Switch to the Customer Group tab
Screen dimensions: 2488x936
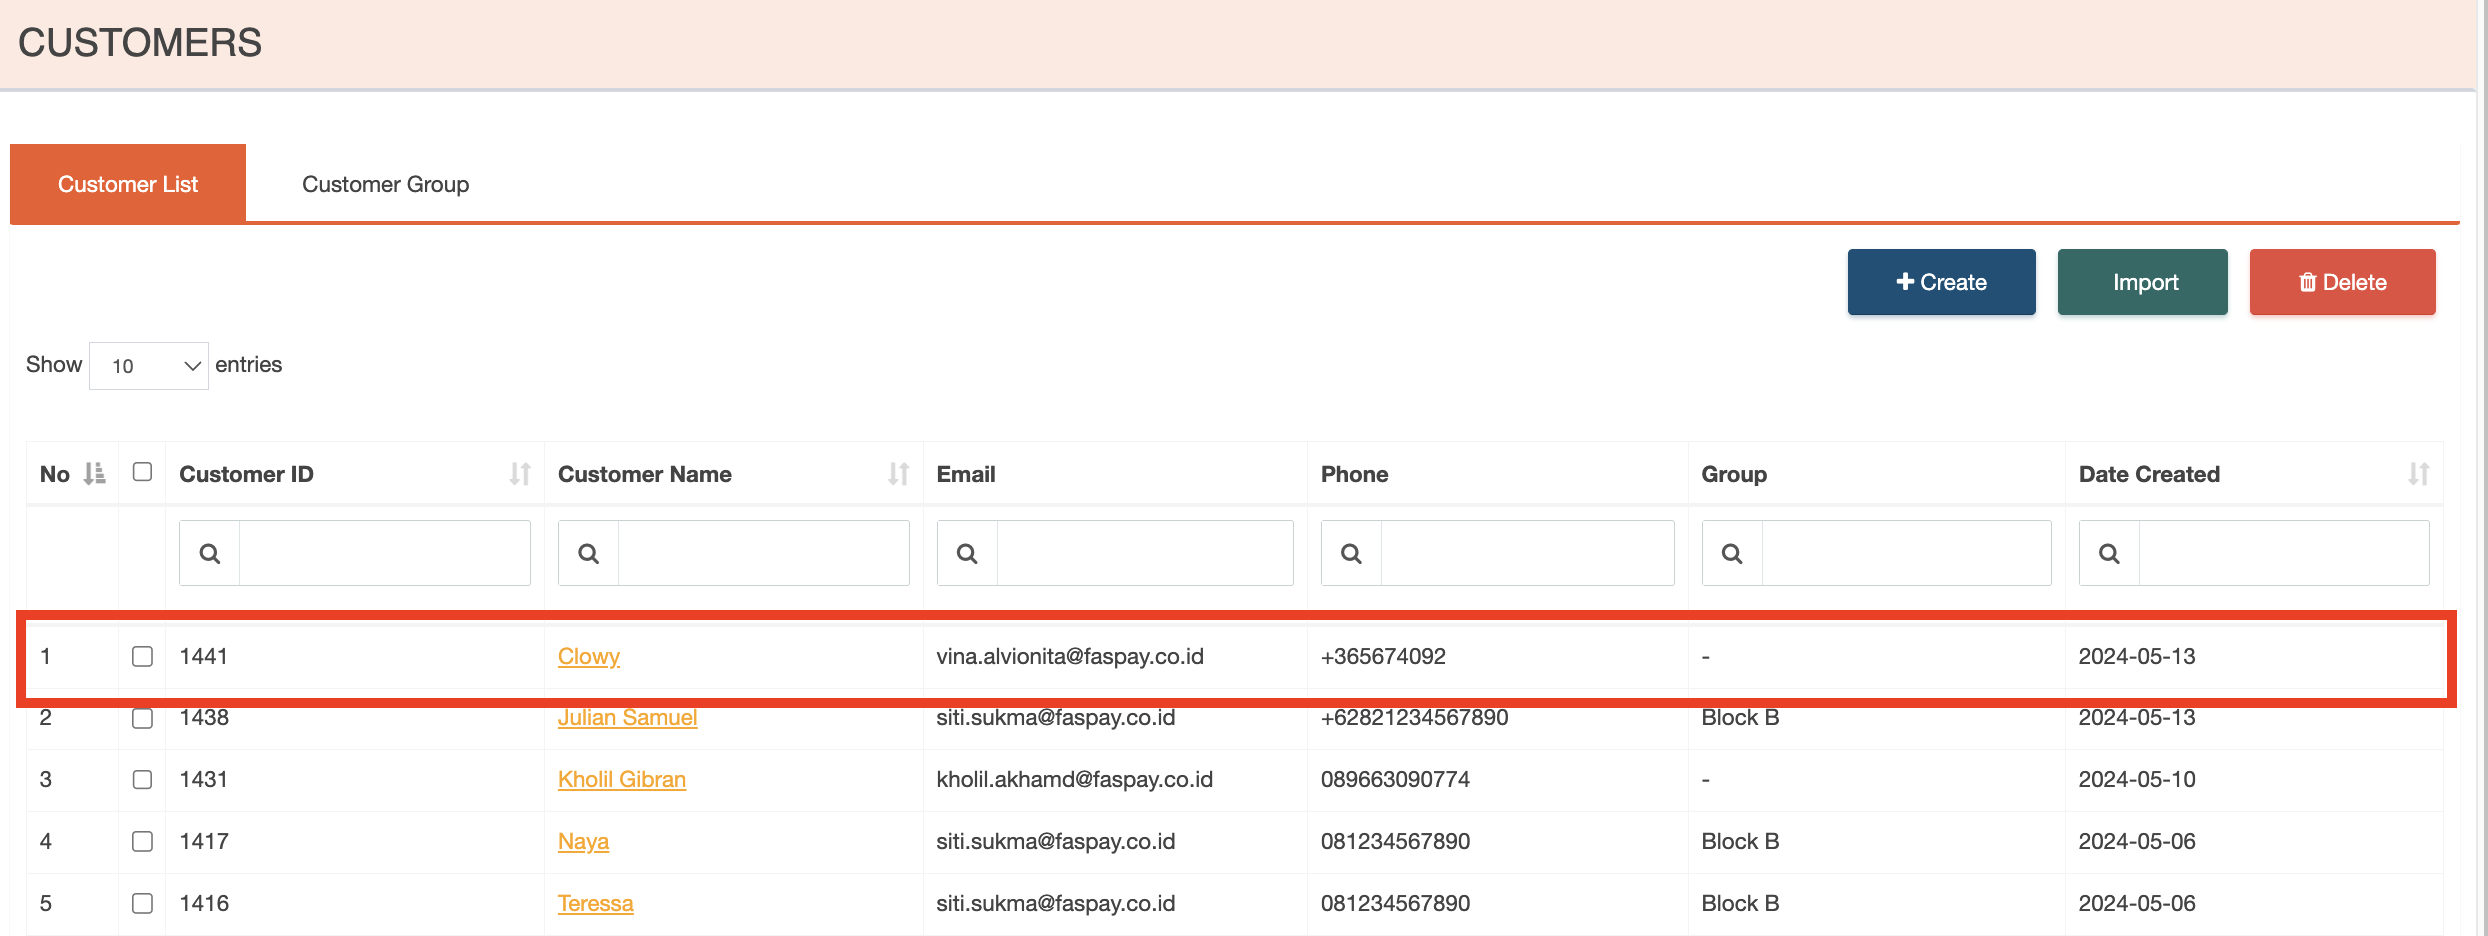click(385, 184)
